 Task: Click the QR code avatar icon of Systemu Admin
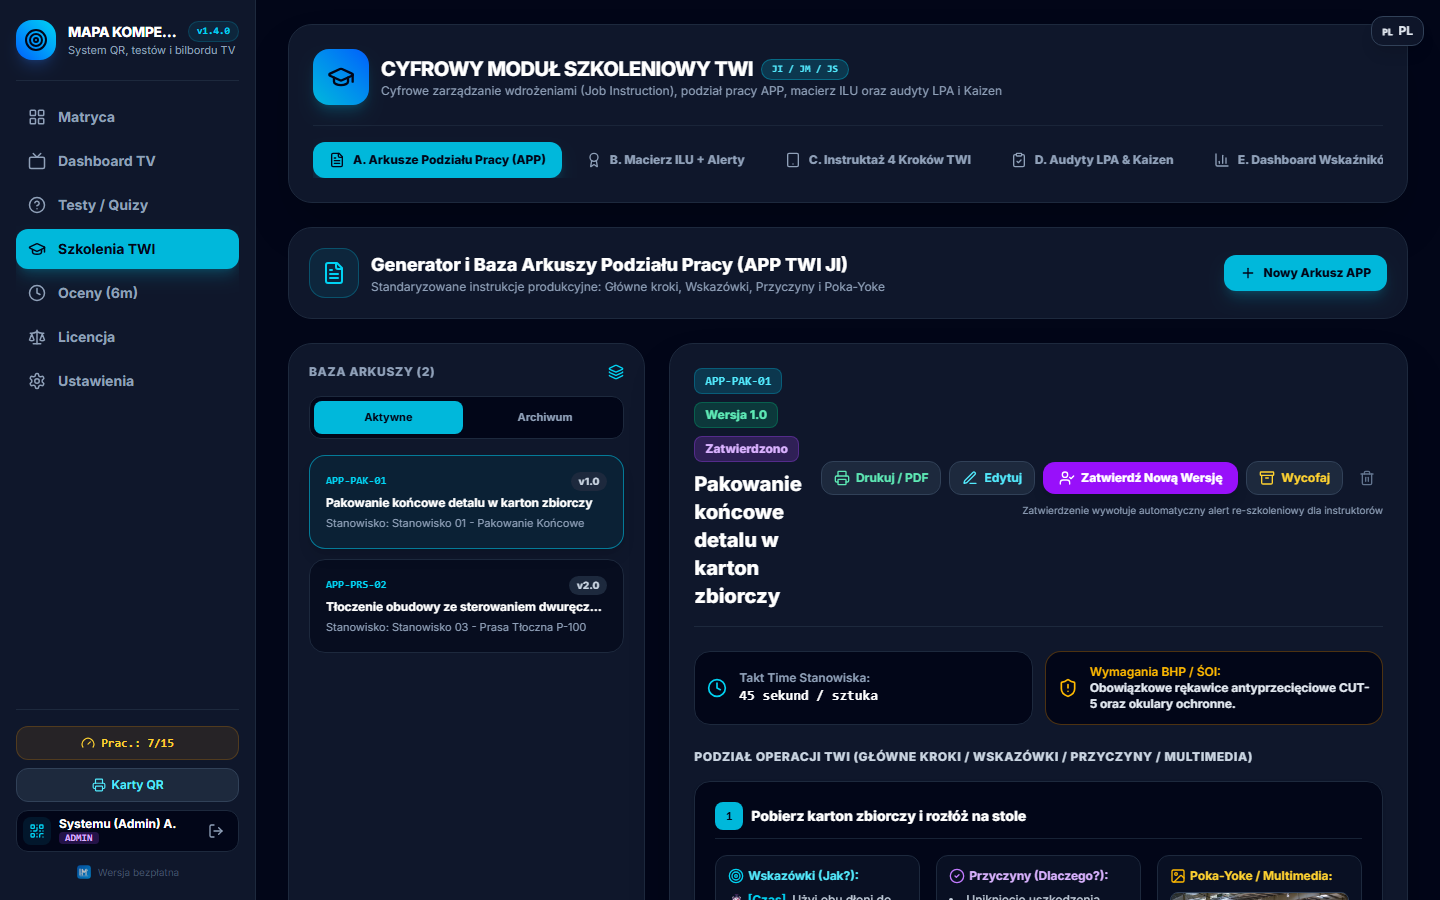37,831
